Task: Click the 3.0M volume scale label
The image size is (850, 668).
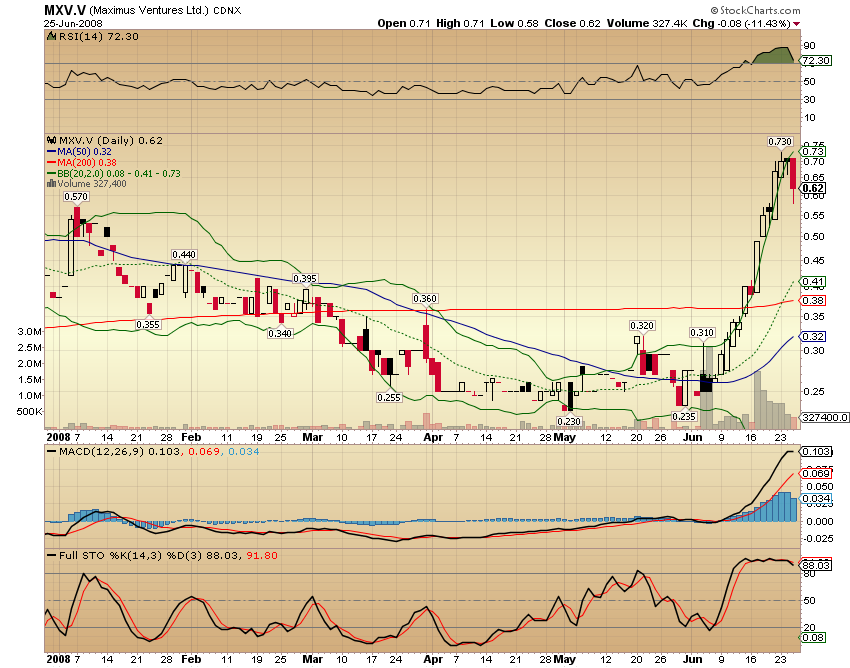Action: point(30,332)
